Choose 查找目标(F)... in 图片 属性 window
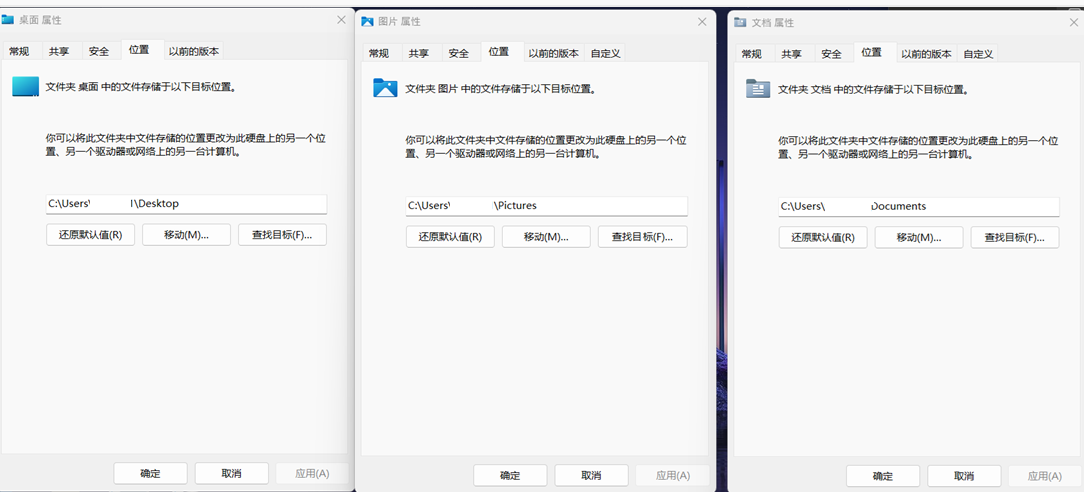 [642, 237]
